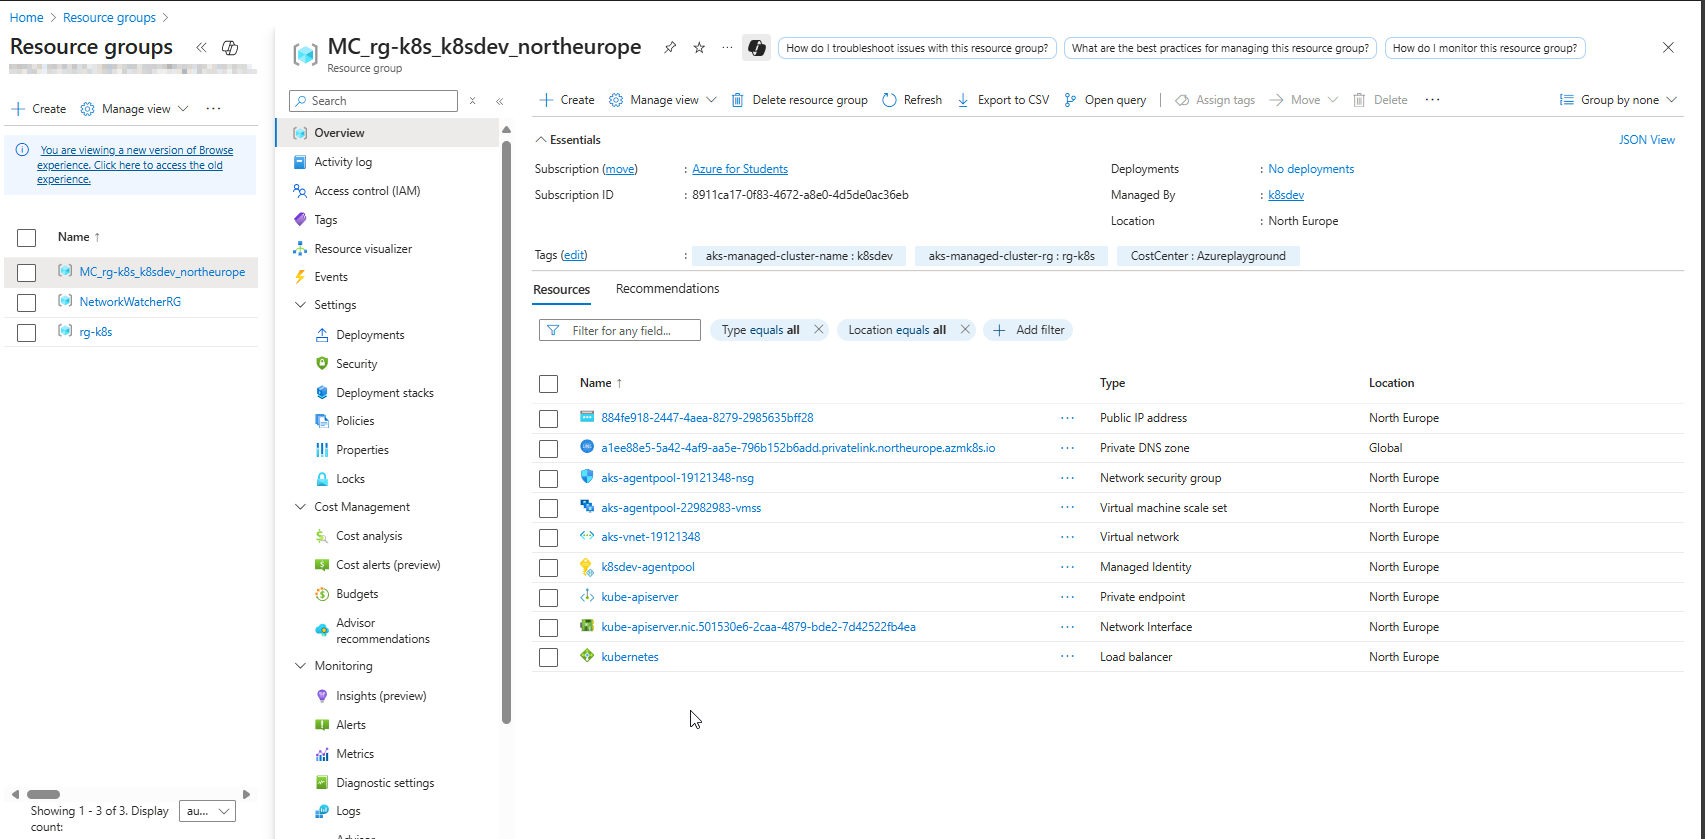Open row menu ellipsis for kube-apiserver private endpoint
The image size is (1705, 839).
point(1067,597)
